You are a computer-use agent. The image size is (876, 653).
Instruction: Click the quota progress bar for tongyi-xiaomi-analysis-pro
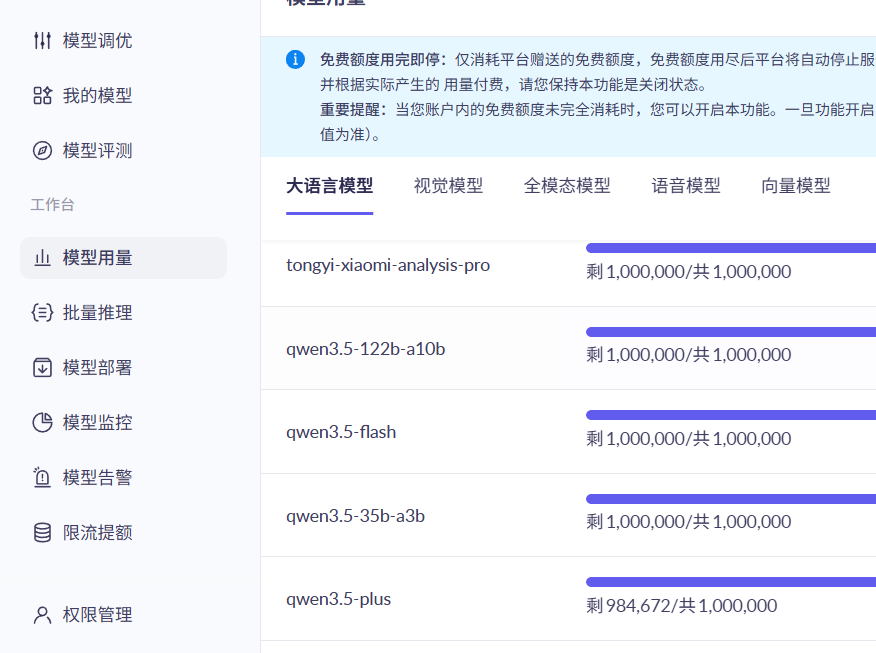tap(731, 248)
